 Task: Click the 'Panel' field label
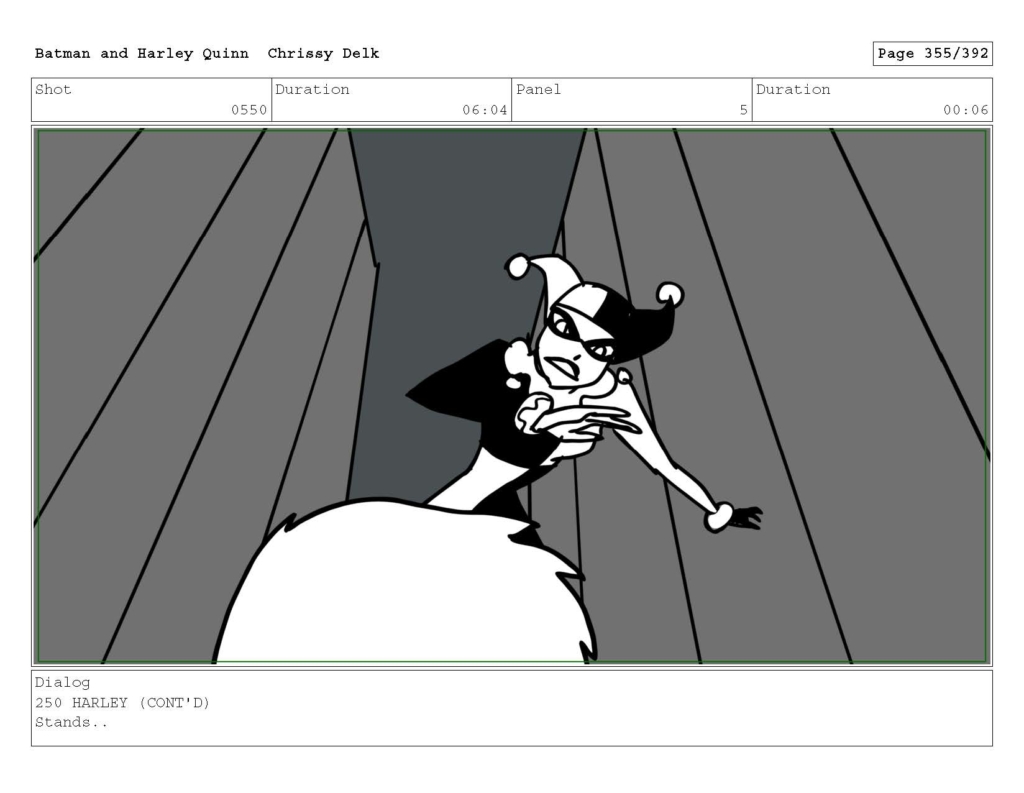(x=538, y=89)
